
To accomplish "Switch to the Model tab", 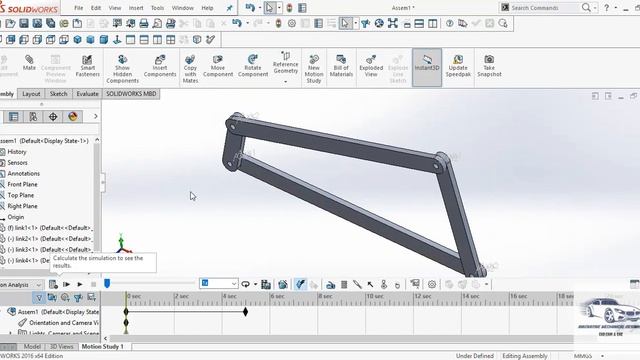I will click(32, 347).
